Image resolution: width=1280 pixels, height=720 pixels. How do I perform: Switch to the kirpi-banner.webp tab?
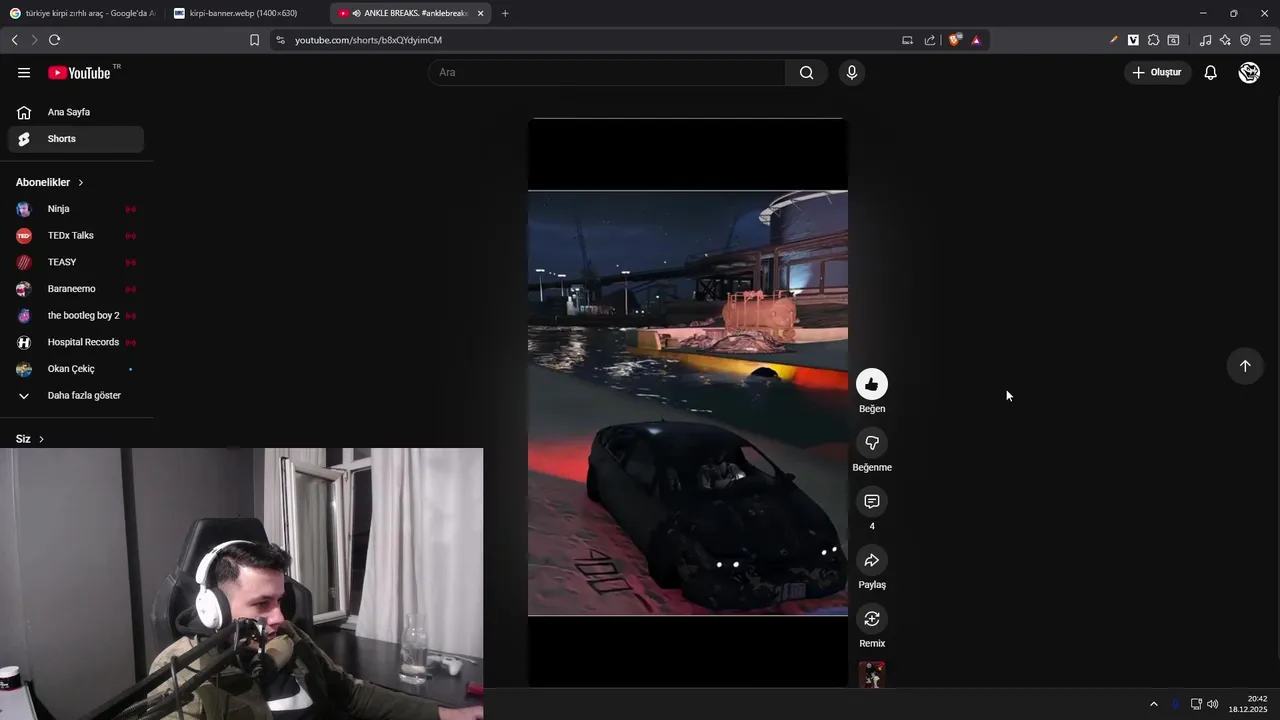pos(246,13)
